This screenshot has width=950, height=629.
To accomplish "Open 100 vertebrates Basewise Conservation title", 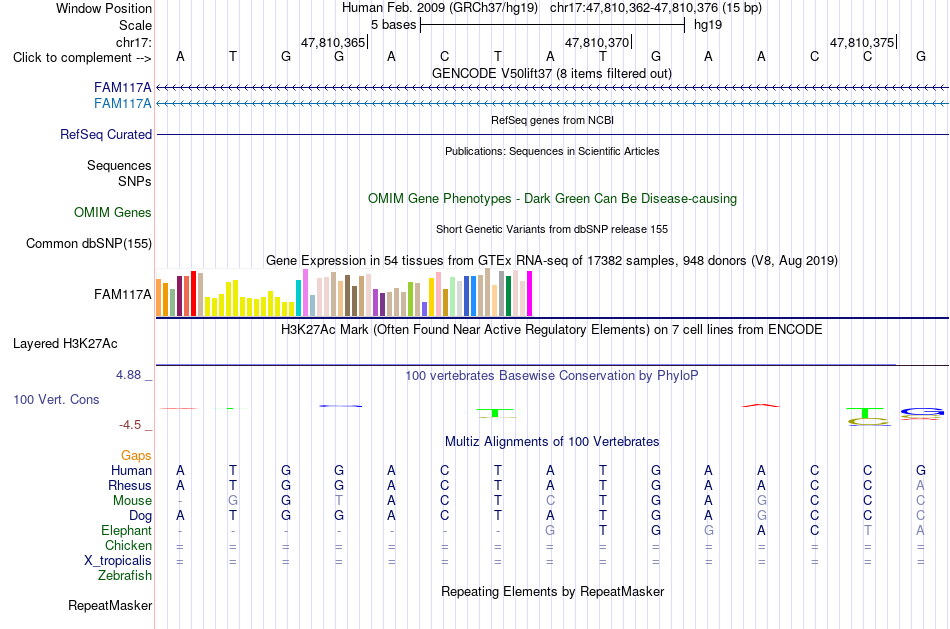I will coord(552,376).
